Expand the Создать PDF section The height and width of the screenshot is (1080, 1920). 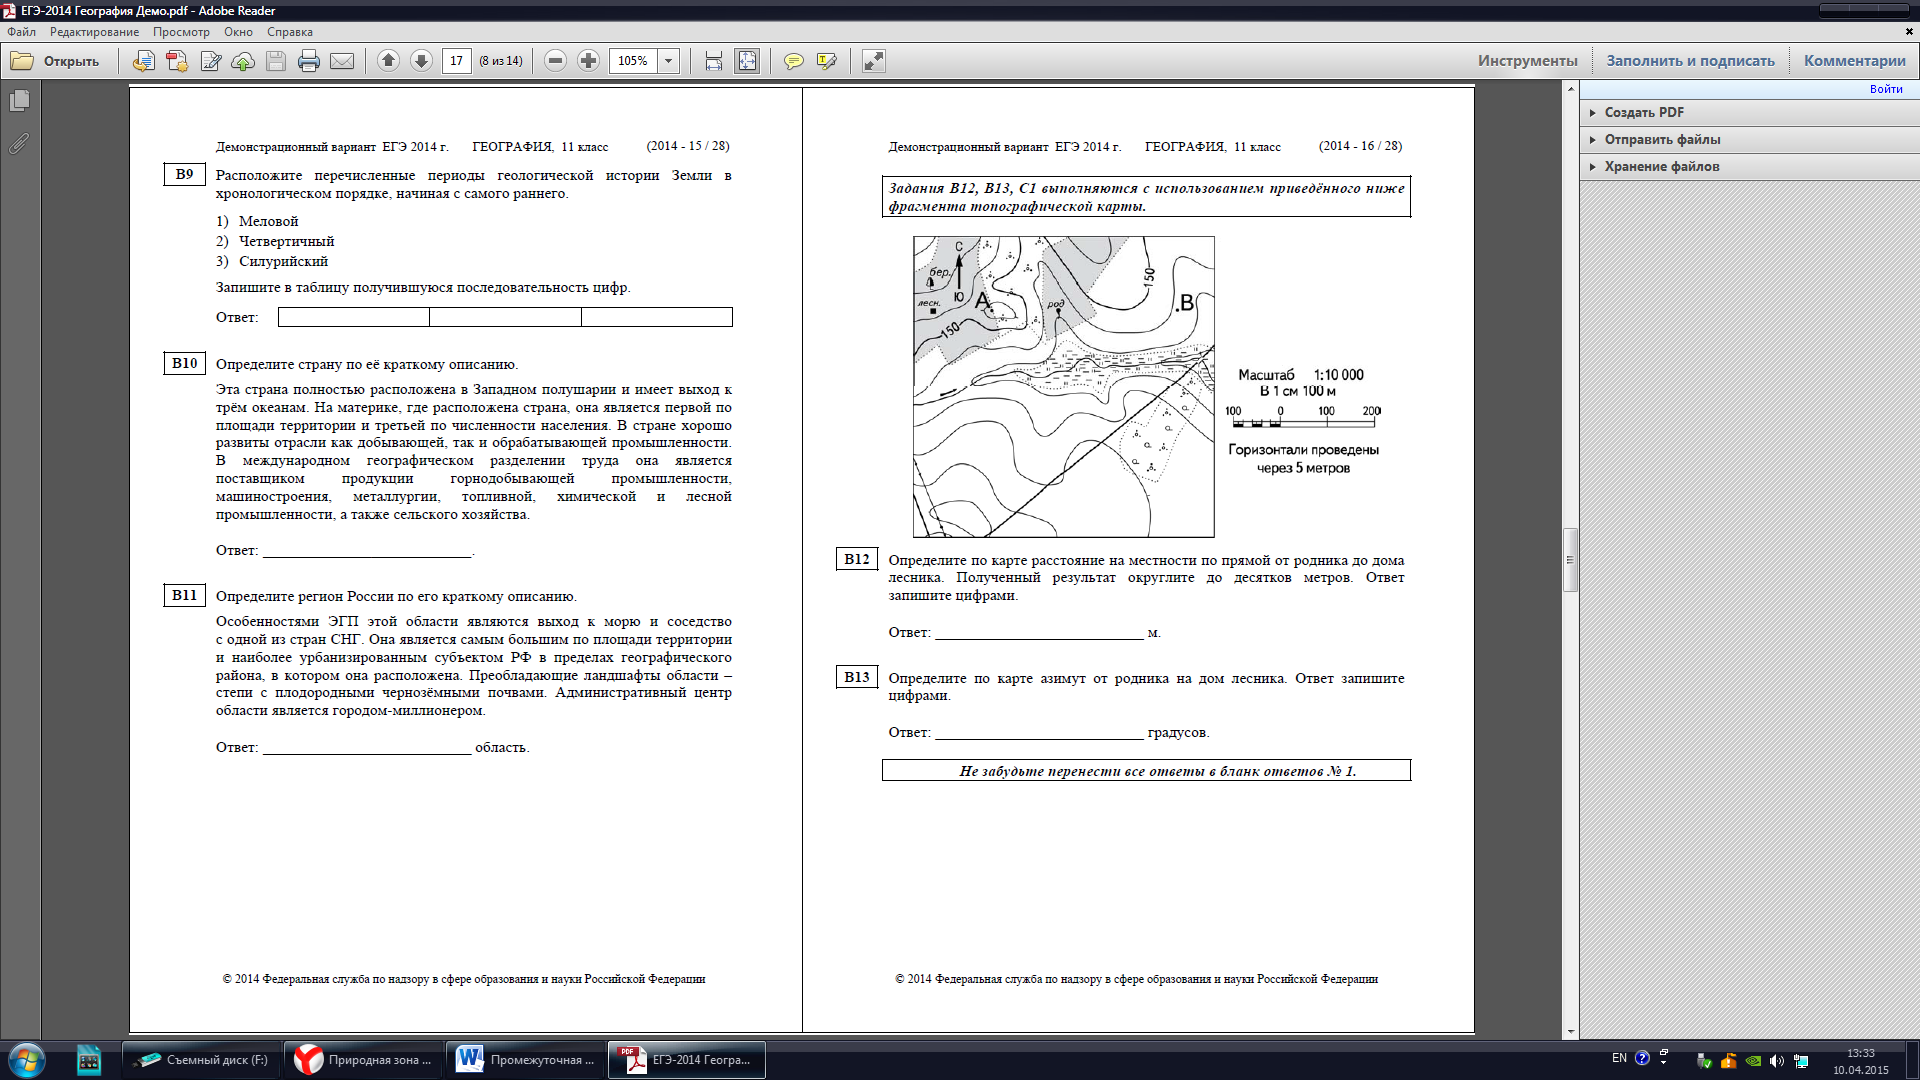[x=1749, y=112]
